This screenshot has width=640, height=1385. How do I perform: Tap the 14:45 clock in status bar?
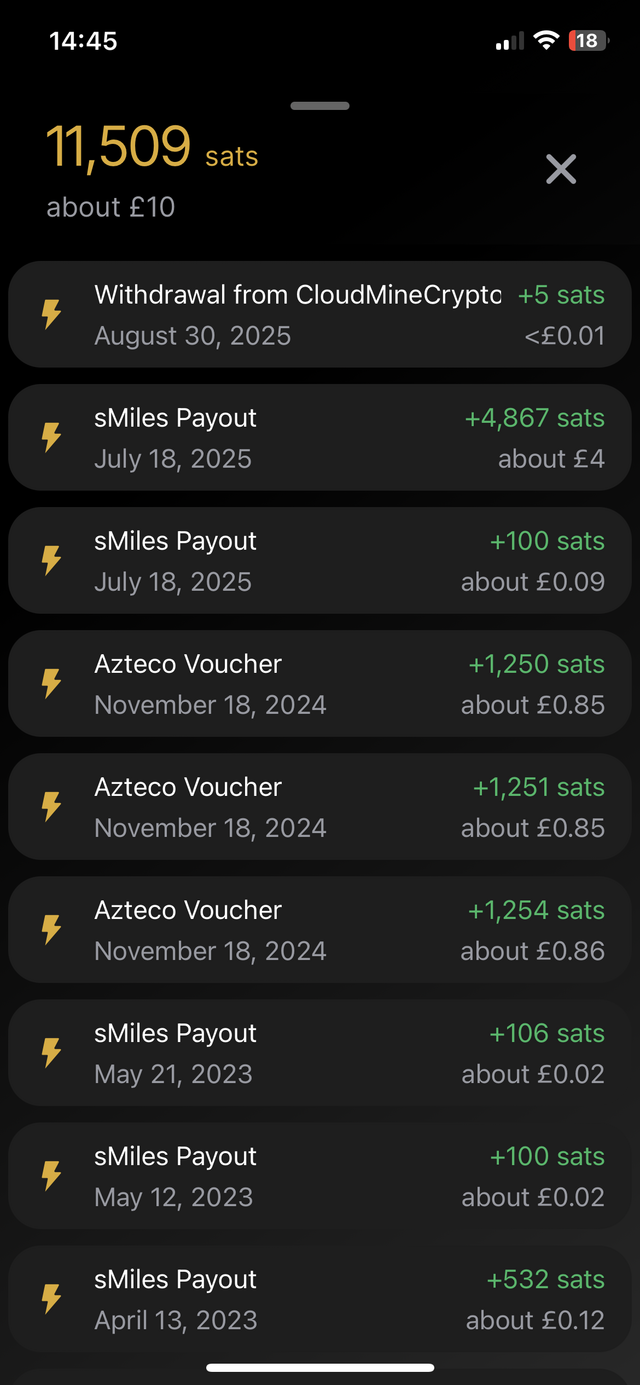pos(83,41)
